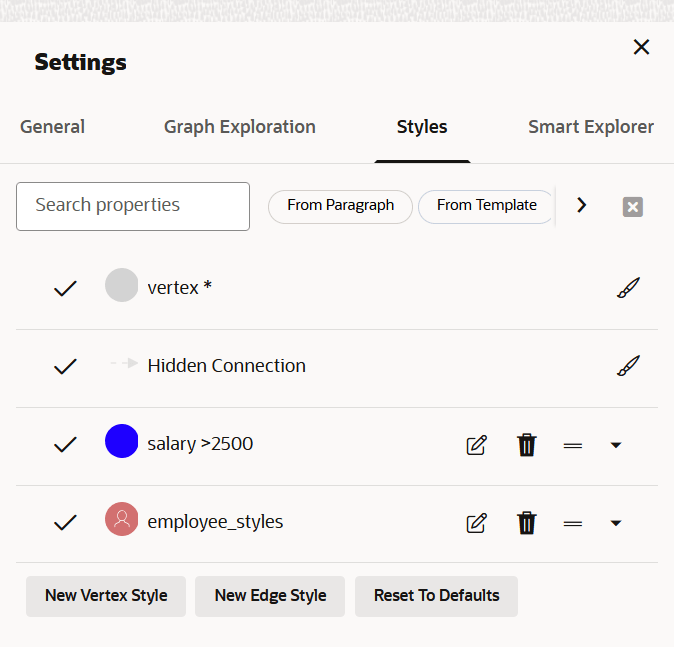Screen dimensions: 674x647
Task: Click the blue salary >2500 color circle
Action: pyautogui.click(x=121, y=442)
